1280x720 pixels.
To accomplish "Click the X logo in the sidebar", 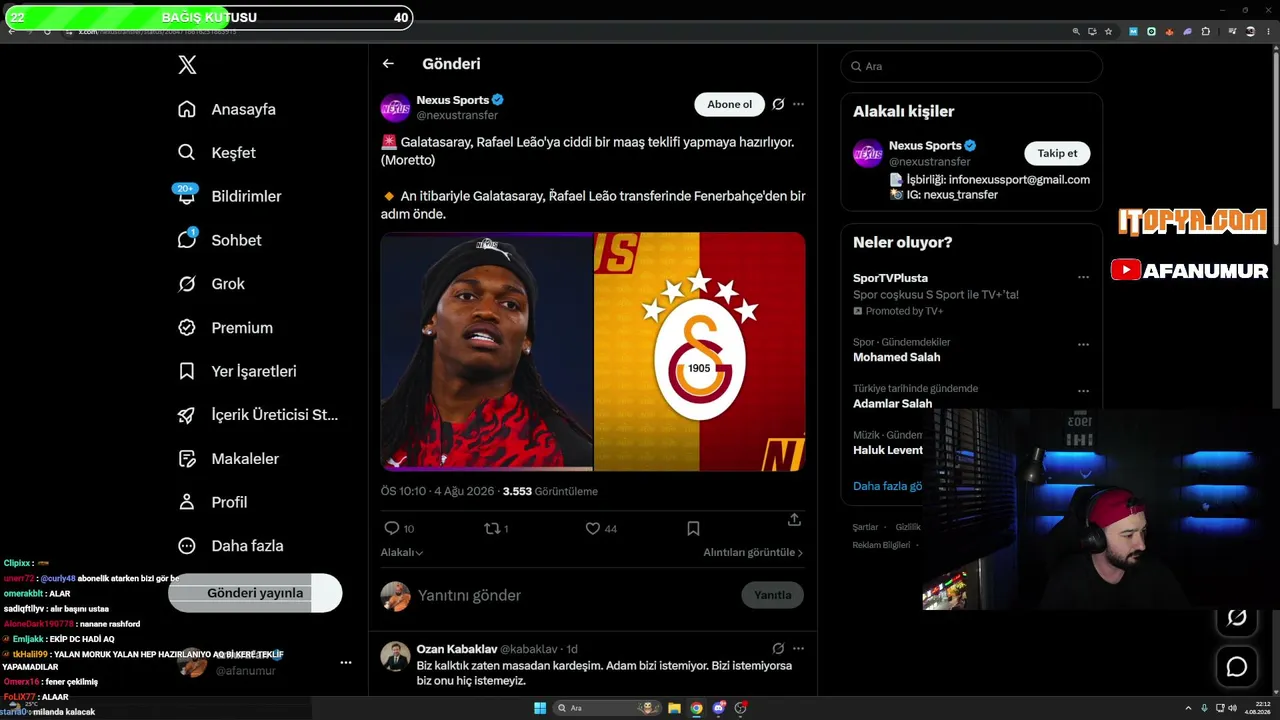I will (x=187, y=65).
